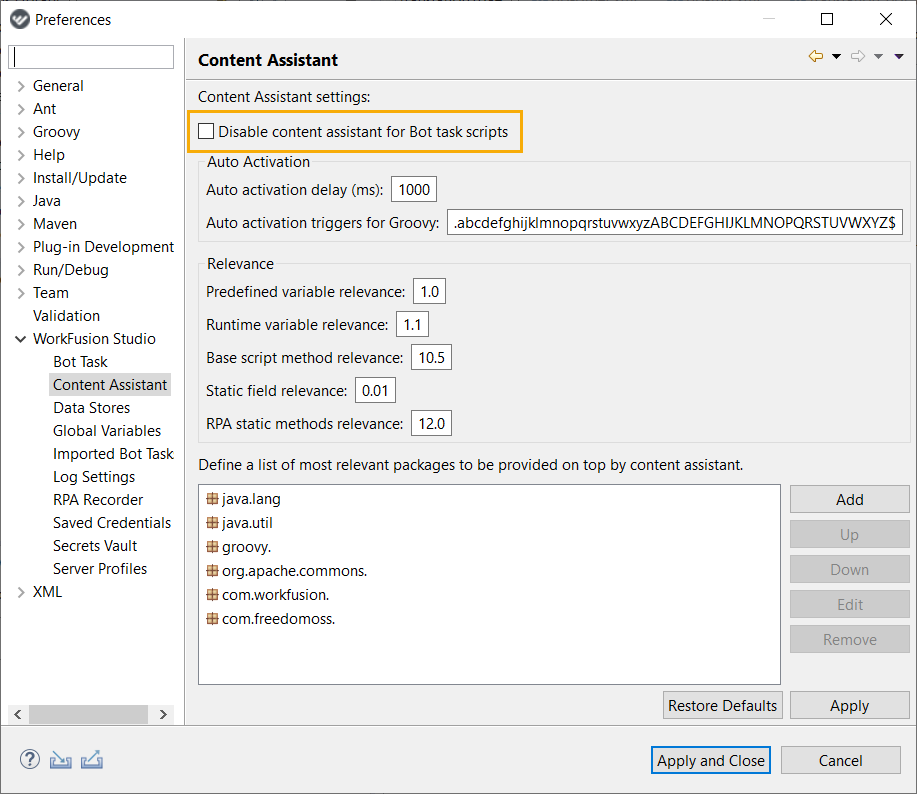The width and height of the screenshot is (917, 794).
Task: Select the Content Assistant tree item
Action: (110, 385)
